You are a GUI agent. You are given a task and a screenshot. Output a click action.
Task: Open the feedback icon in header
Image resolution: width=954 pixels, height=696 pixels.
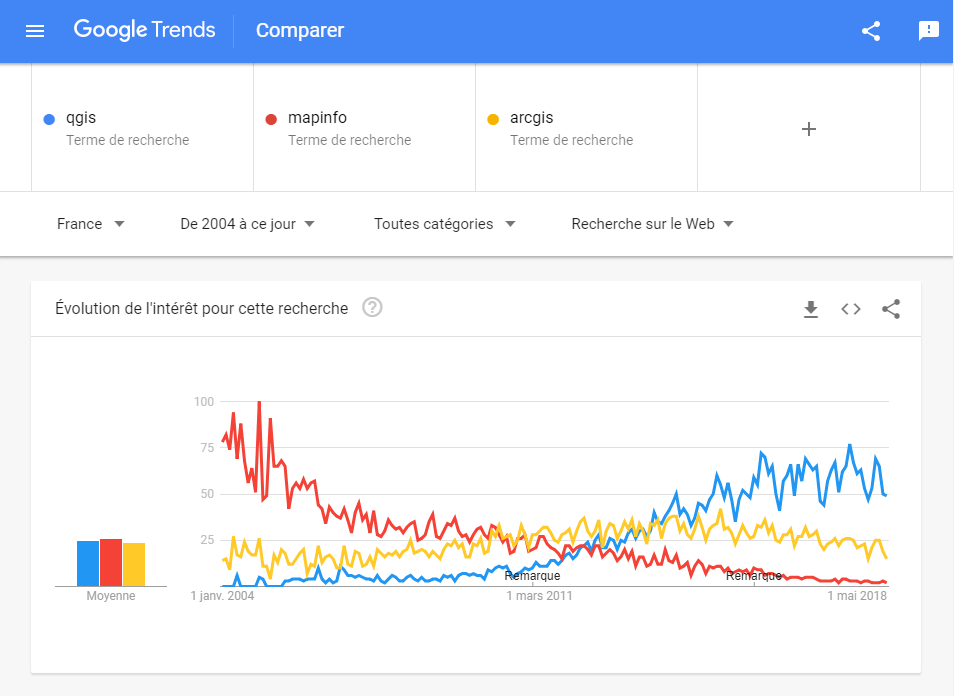[928, 30]
